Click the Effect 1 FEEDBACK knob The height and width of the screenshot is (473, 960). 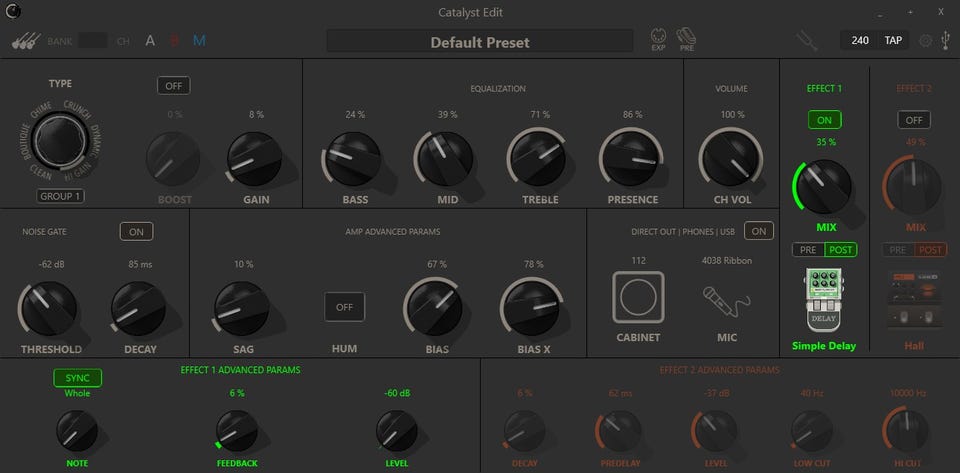[x=236, y=431]
